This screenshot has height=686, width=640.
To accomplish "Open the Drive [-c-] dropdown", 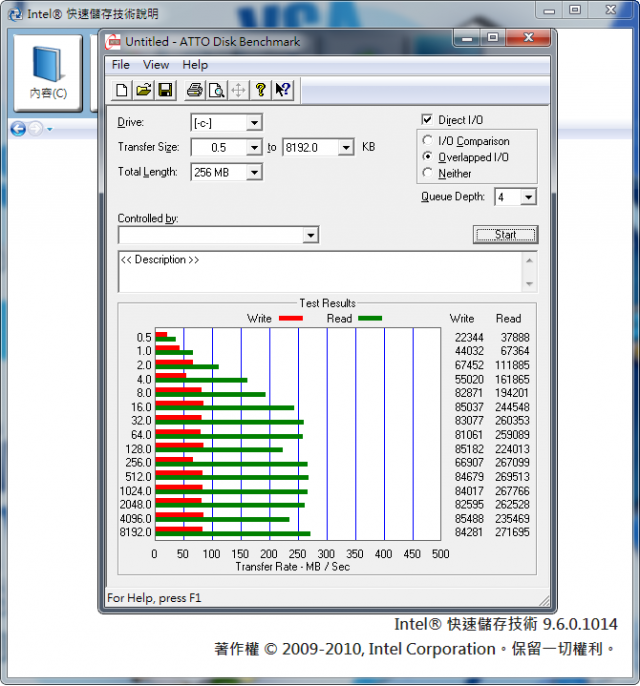I will [x=254, y=123].
